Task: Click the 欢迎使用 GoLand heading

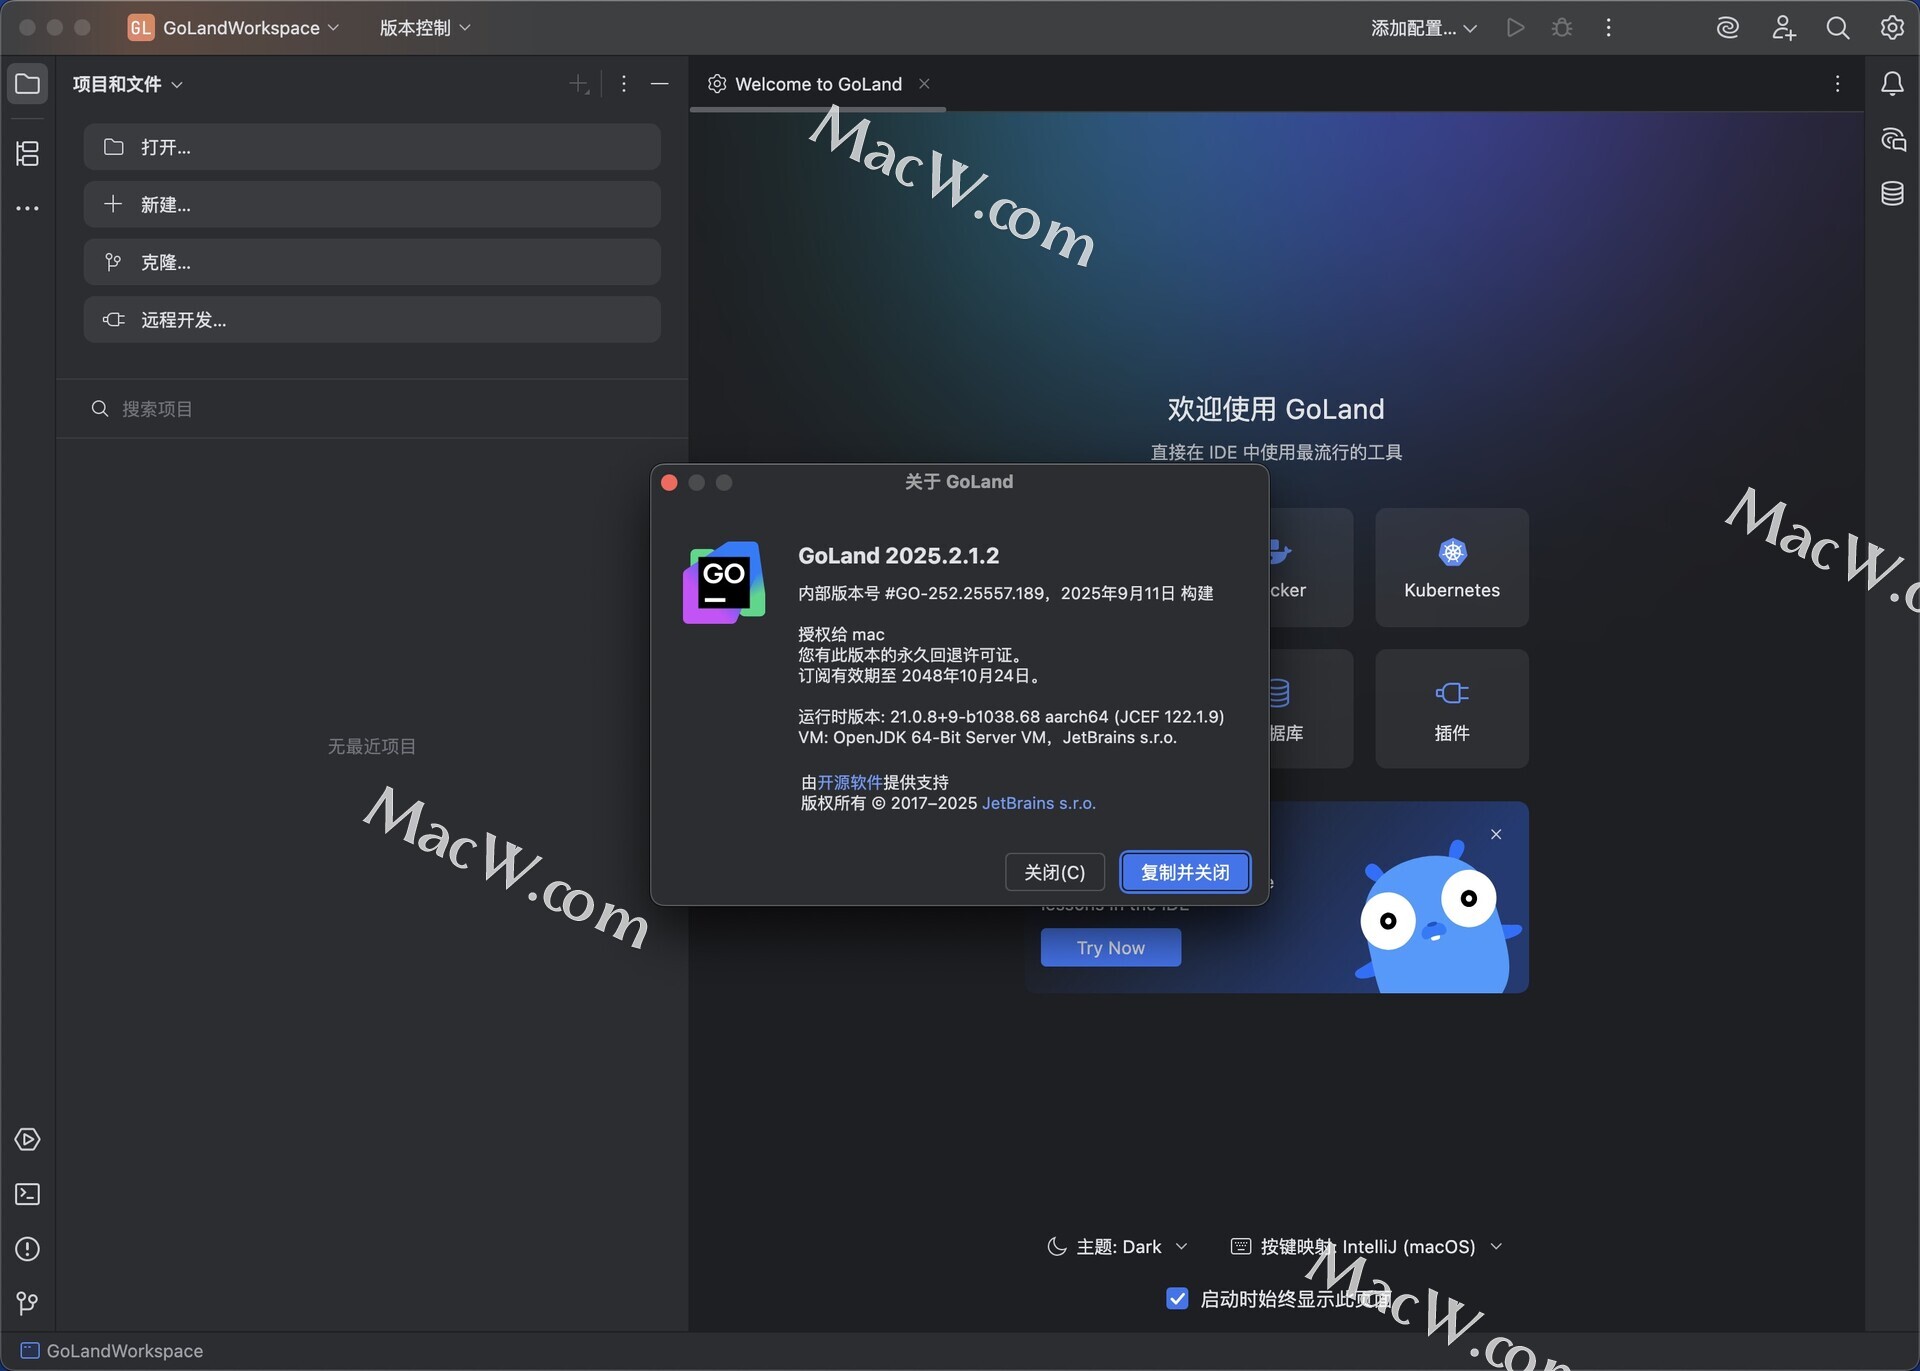Action: [1276, 409]
